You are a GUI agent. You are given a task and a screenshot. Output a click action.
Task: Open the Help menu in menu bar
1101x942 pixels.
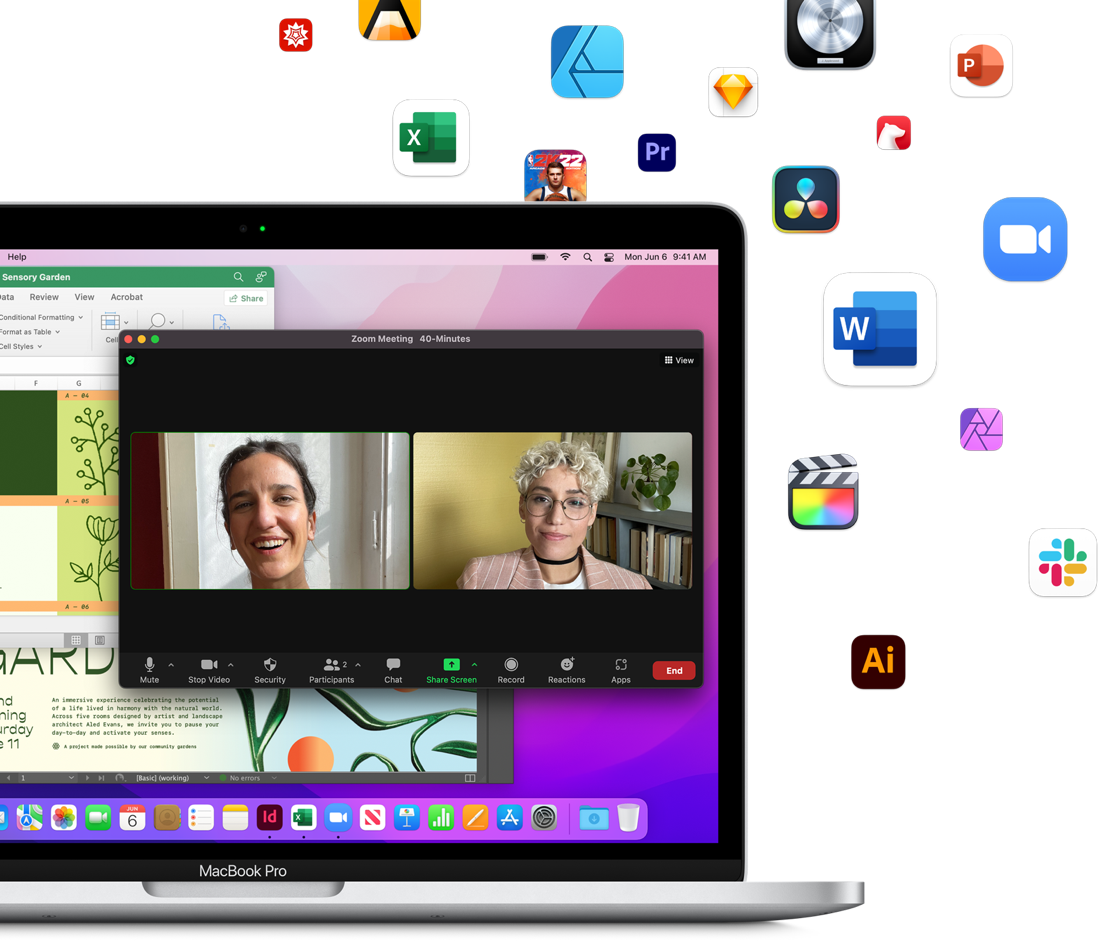point(17,257)
